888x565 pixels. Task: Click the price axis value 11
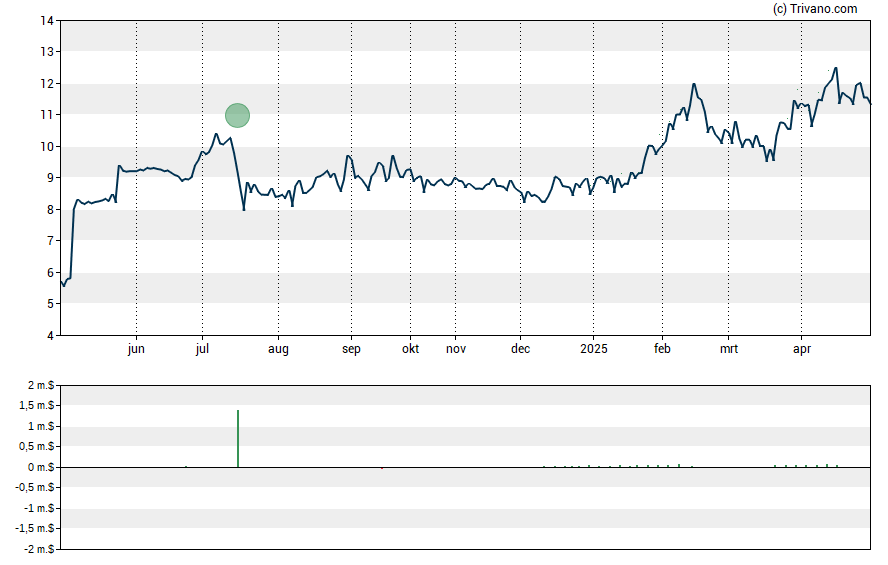pyautogui.click(x=47, y=115)
